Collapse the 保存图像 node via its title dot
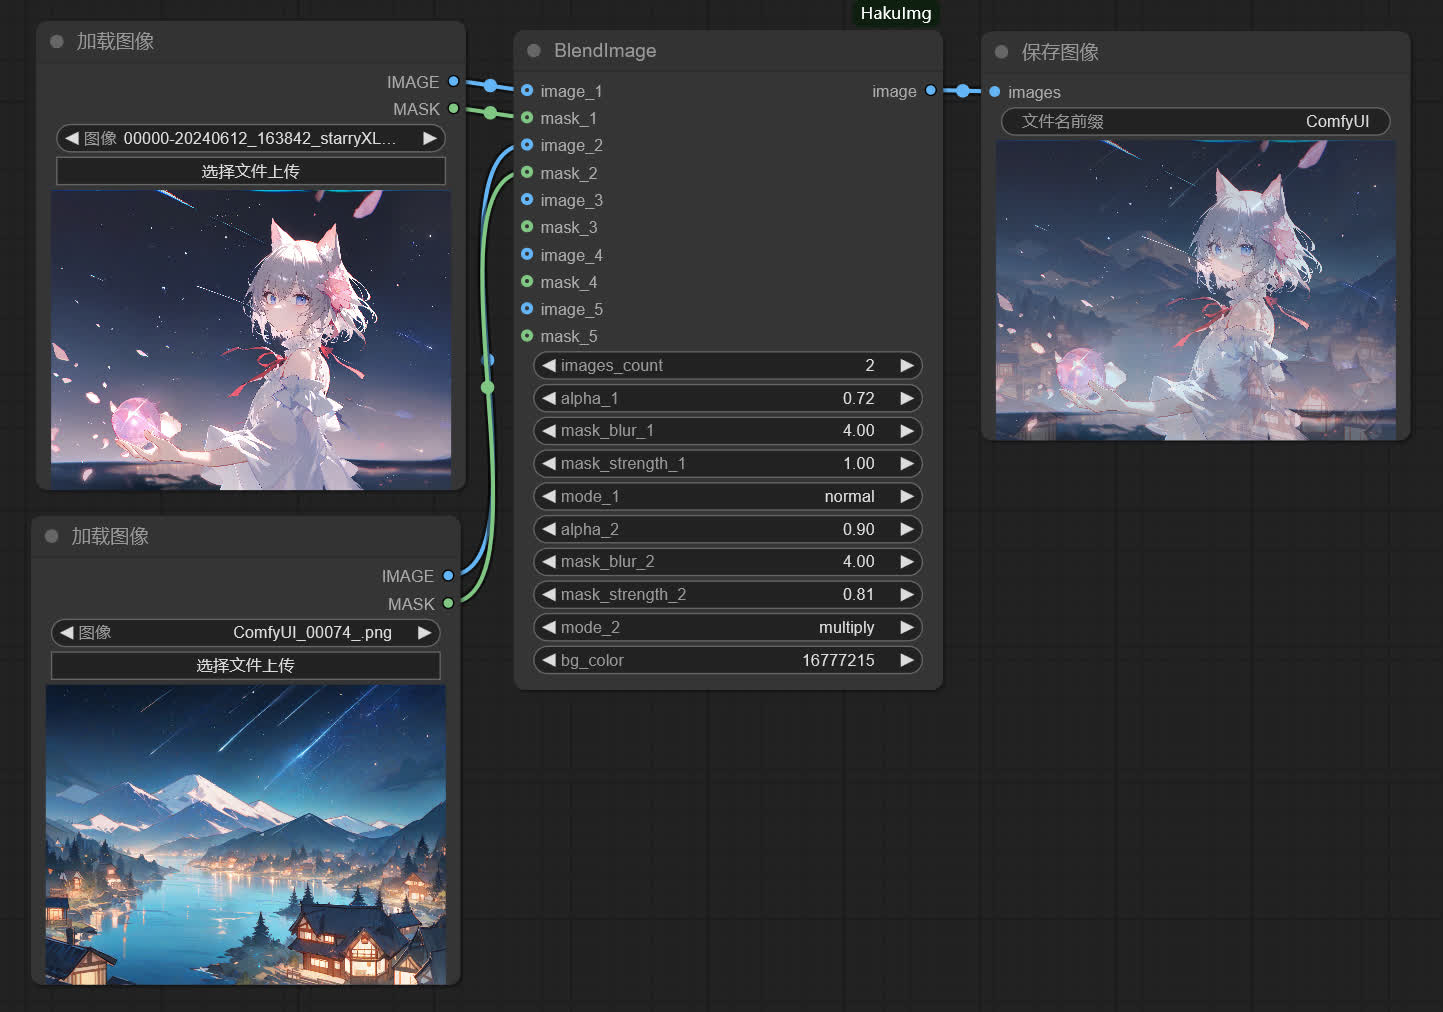This screenshot has width=1443, height=1012. click(1001, 52)
